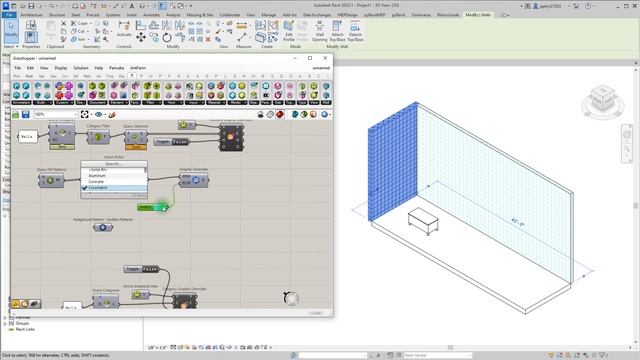Click the Query Fill Patterns component

[51, 180]
